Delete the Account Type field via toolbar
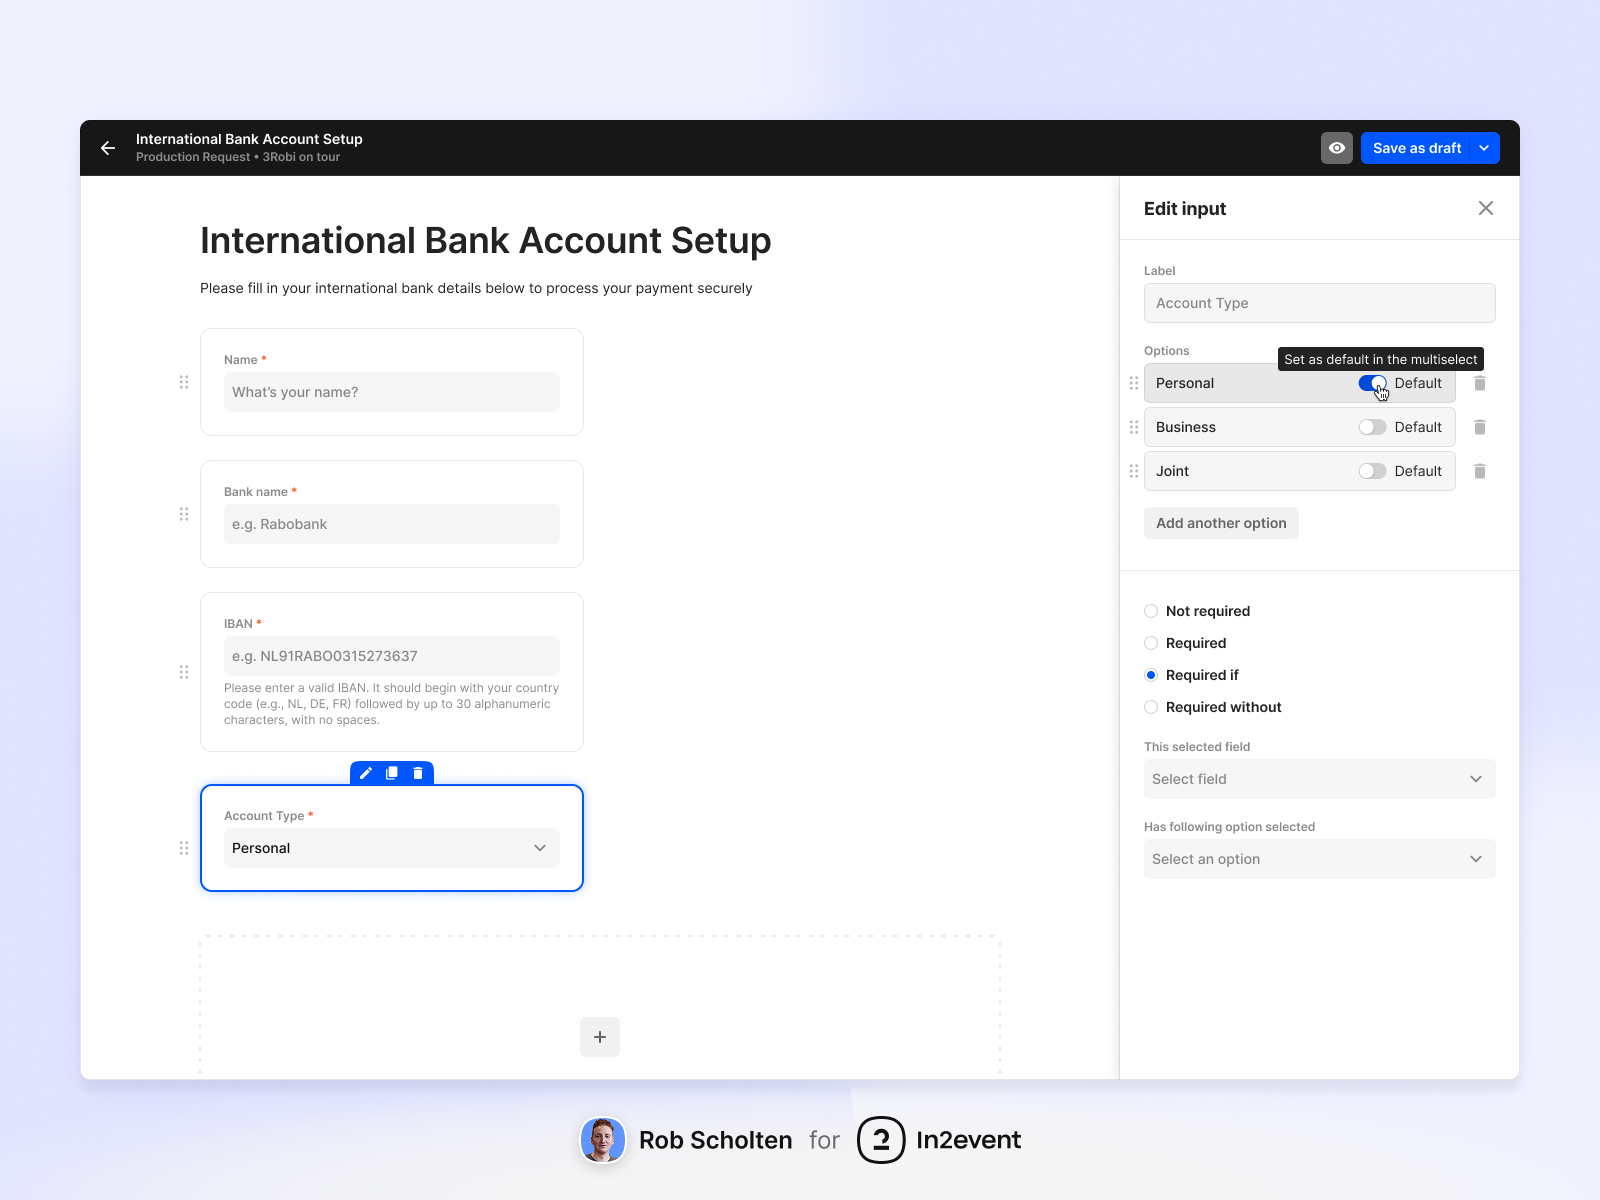 (418, 773)
